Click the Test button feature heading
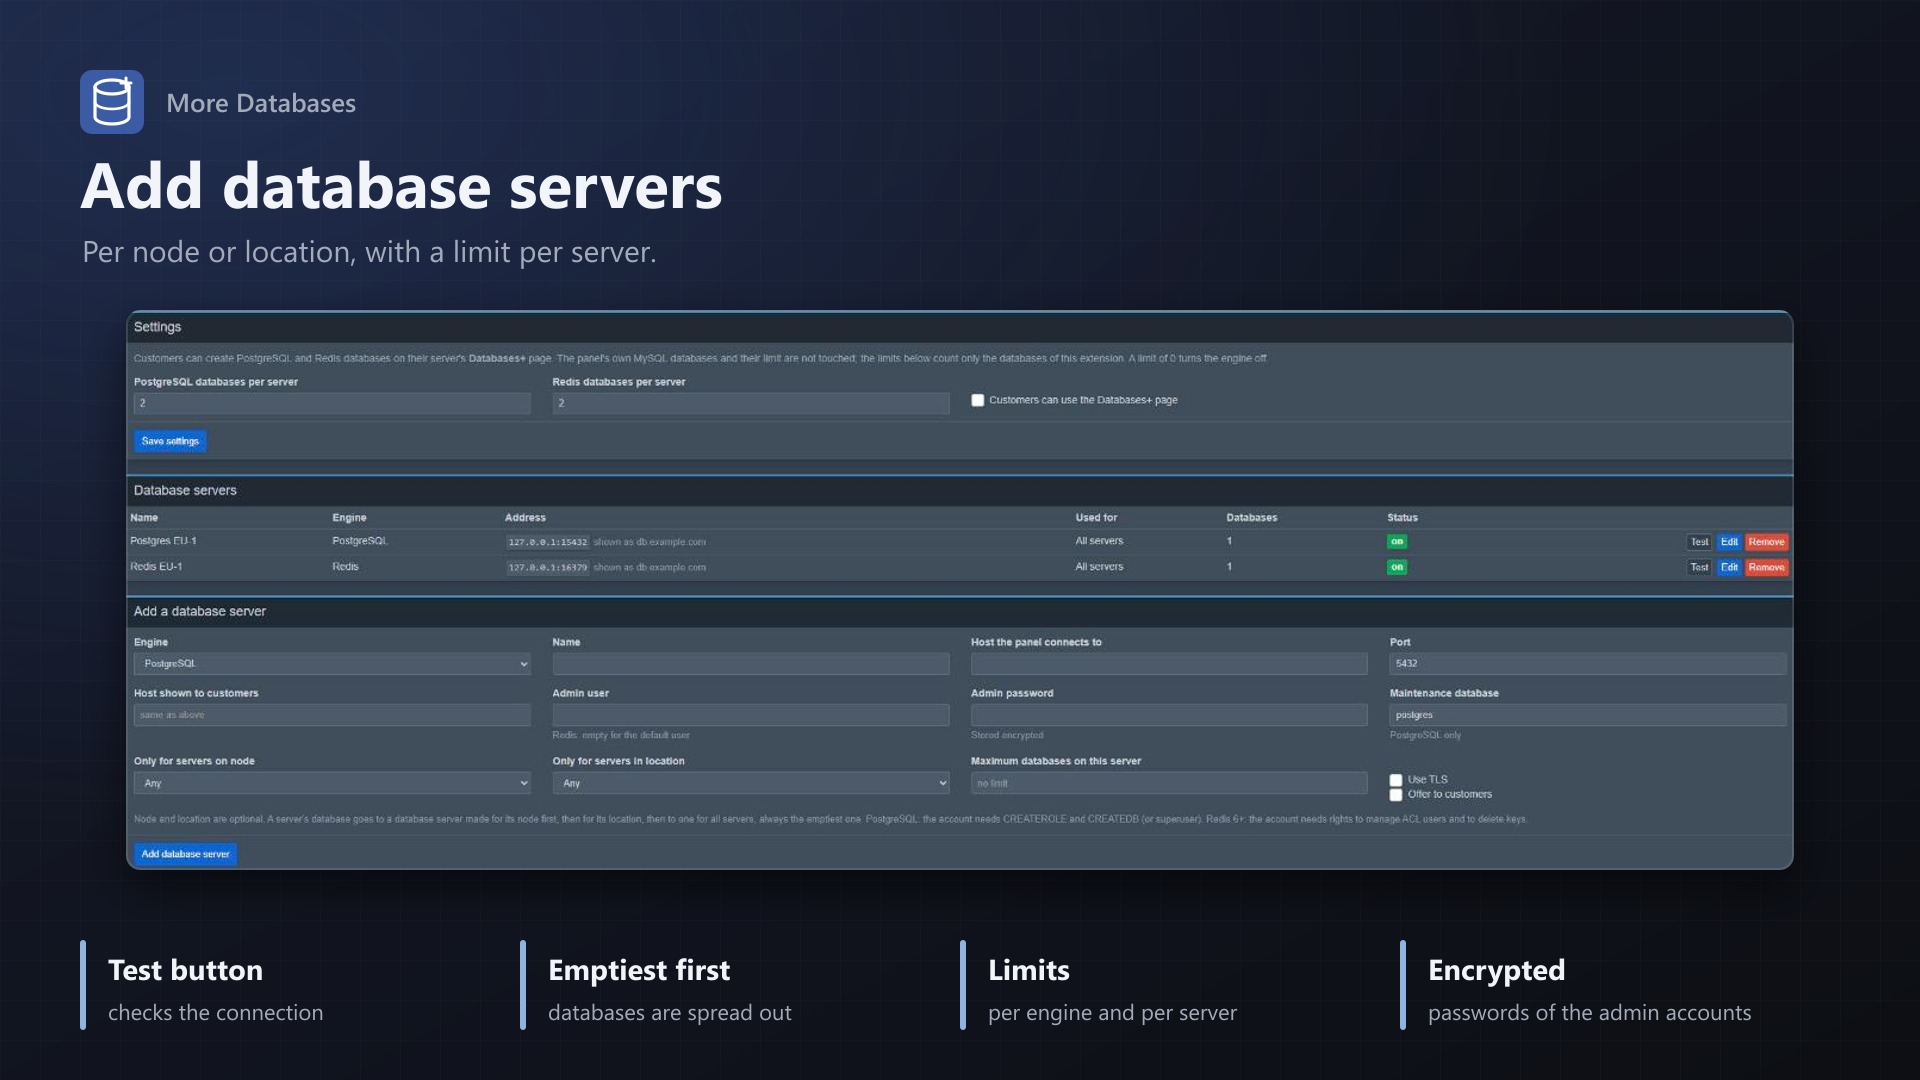Screen dimensions: 1920x1080 185,970
